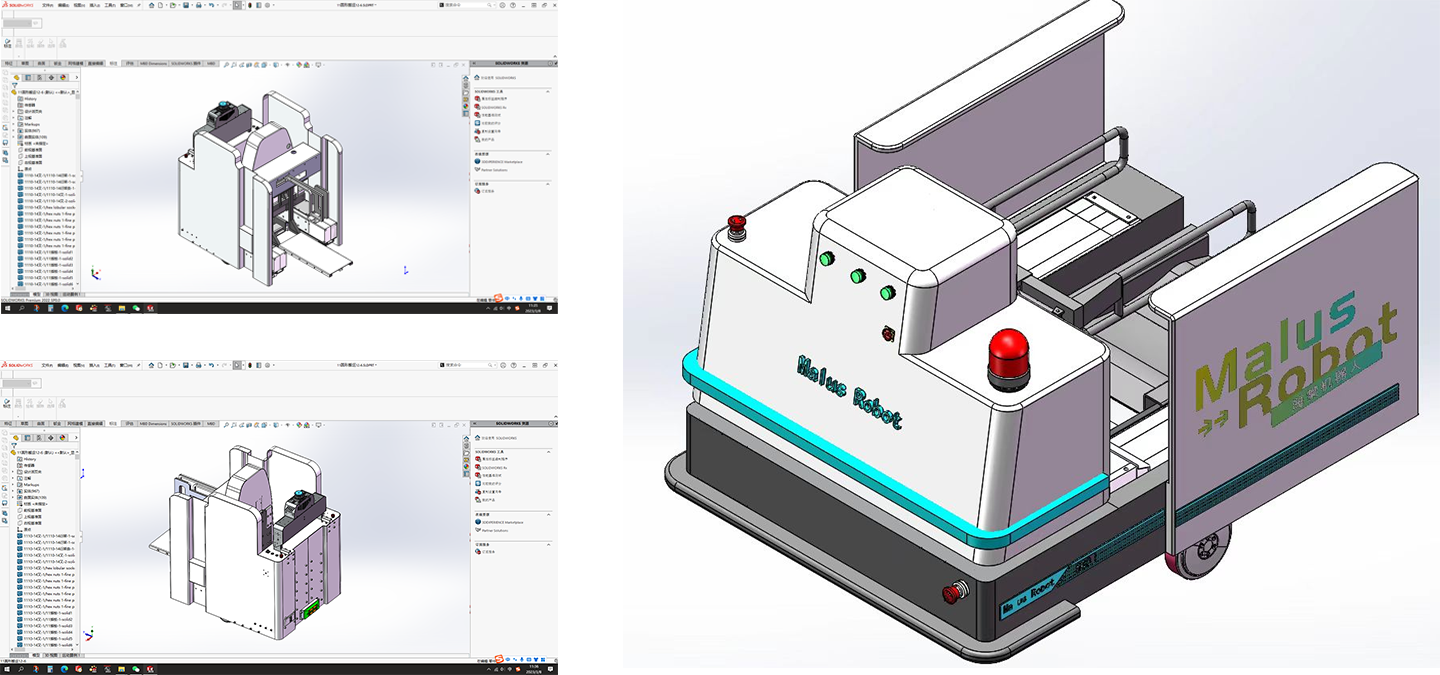The height and width of the screenshot is (675, 1440).
Task: Open SOLIDWORKS Rx link in bottom task pane
Action: [494, 468]
